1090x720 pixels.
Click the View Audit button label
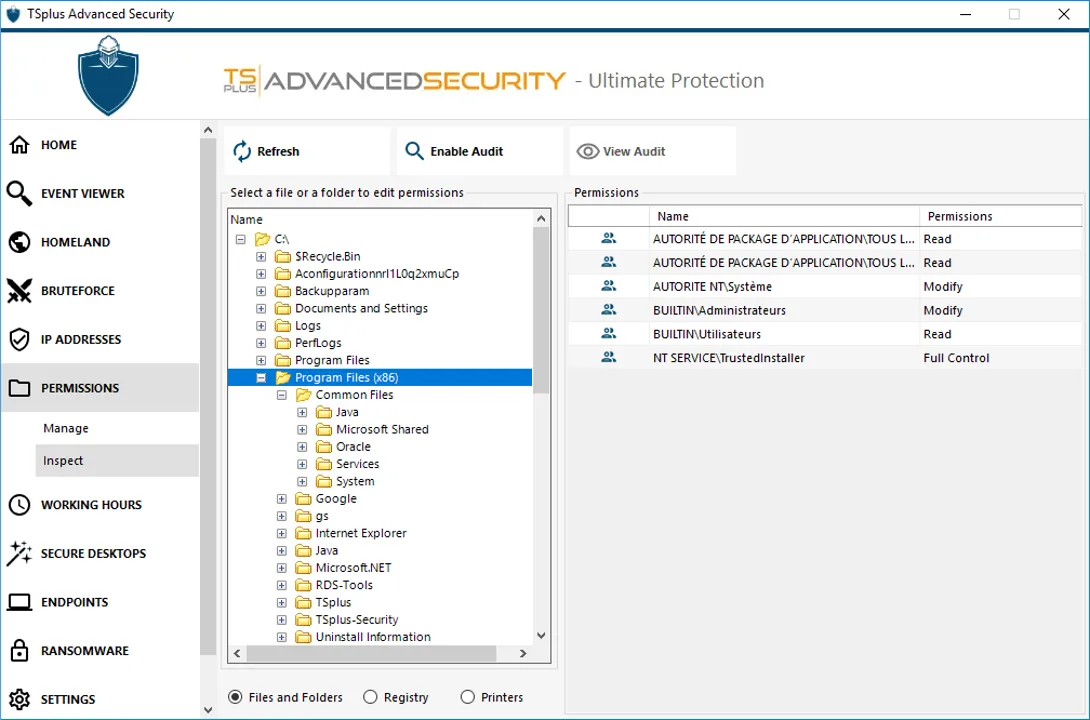(x=634, y=151)
